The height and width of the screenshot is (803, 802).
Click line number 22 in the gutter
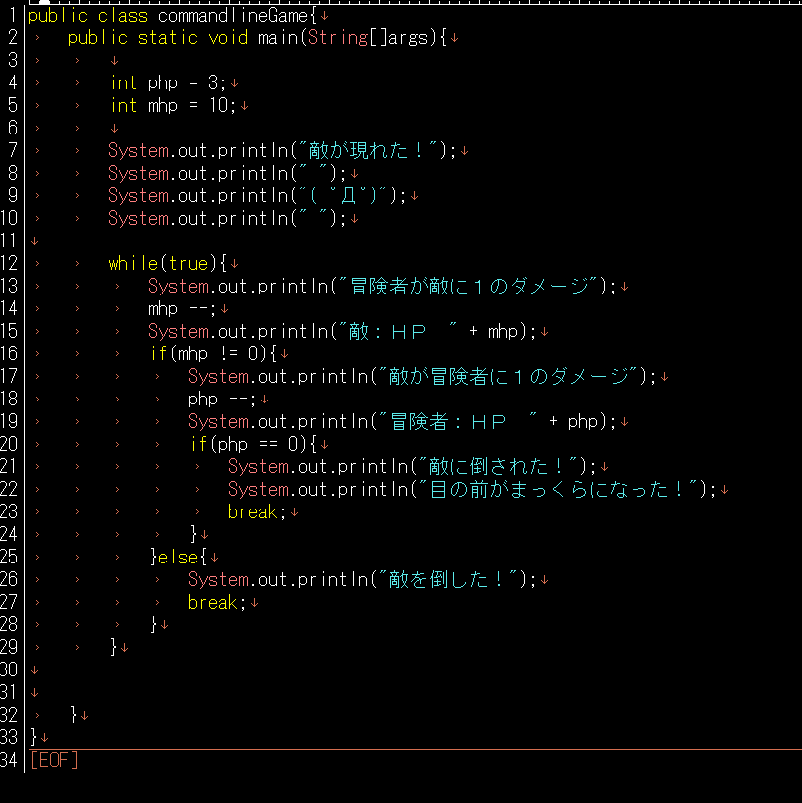(x=9, y=489)
